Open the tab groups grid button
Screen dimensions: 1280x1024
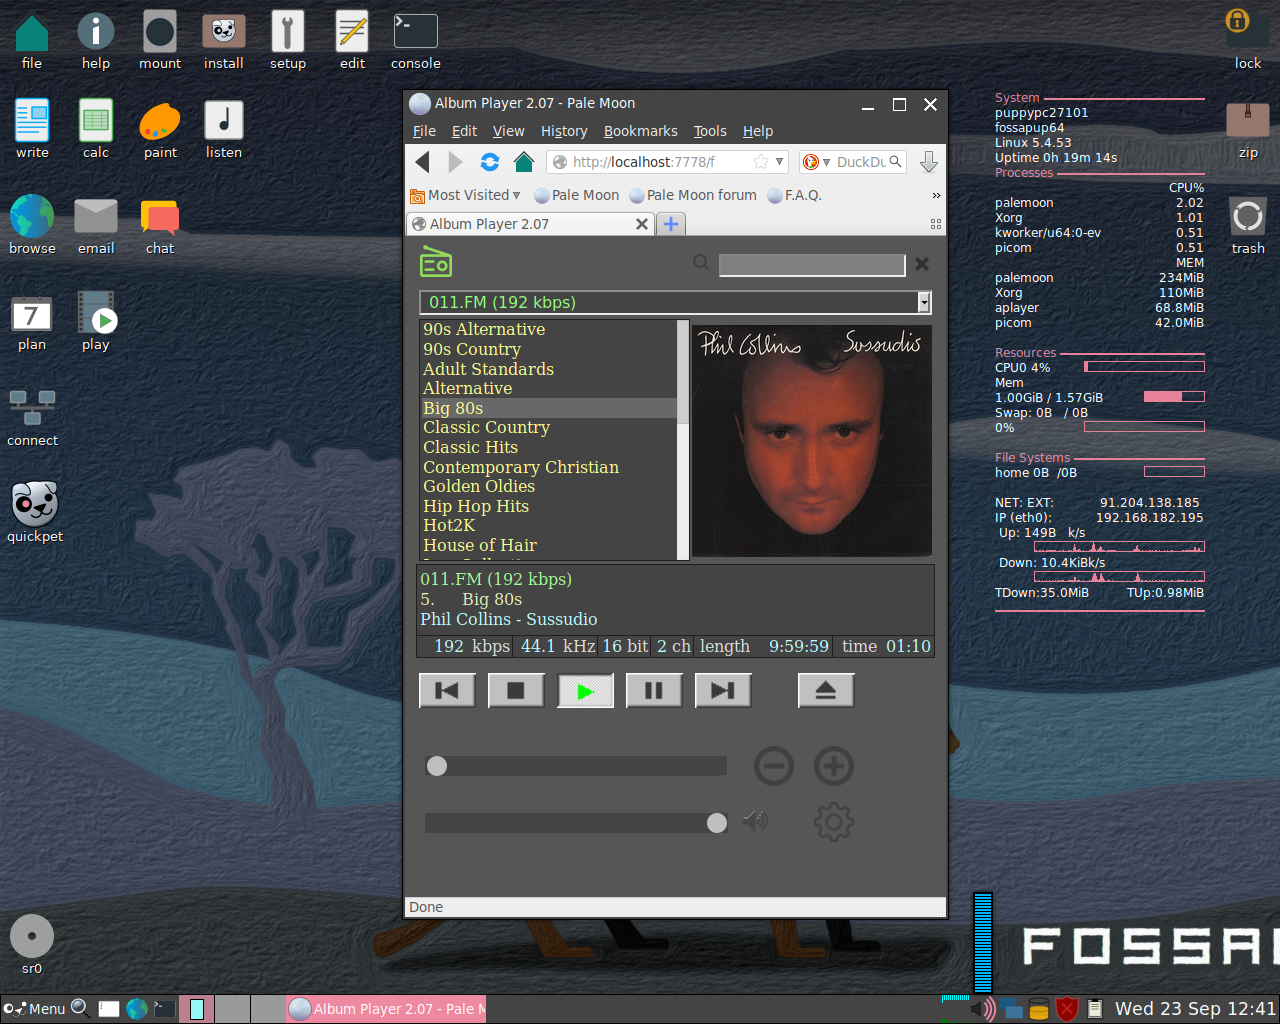pos(936,224)
